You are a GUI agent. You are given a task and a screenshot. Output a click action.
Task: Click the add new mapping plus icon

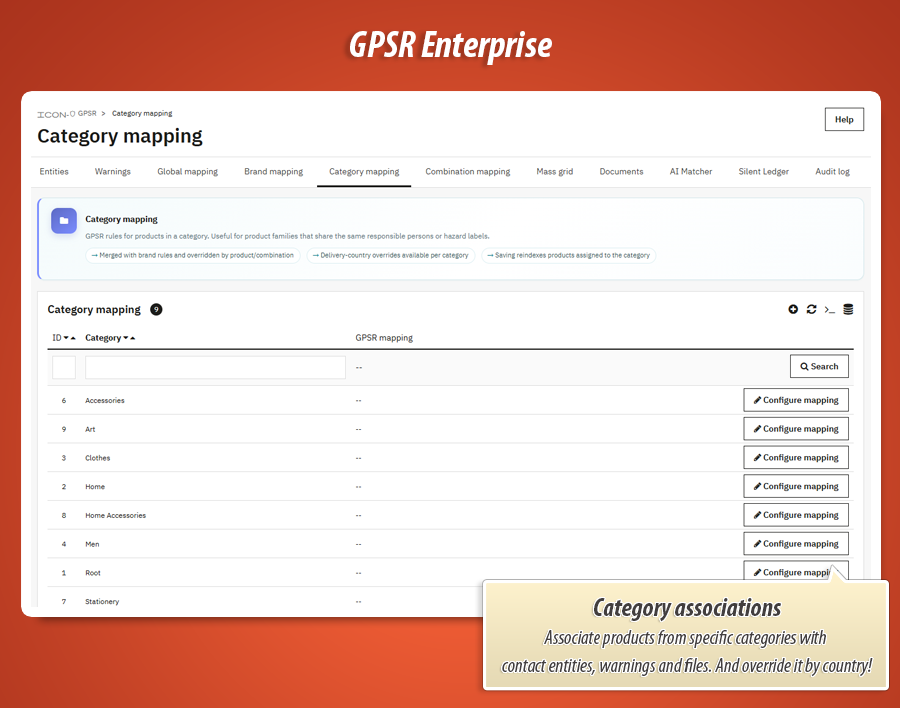tap(793, 309)
